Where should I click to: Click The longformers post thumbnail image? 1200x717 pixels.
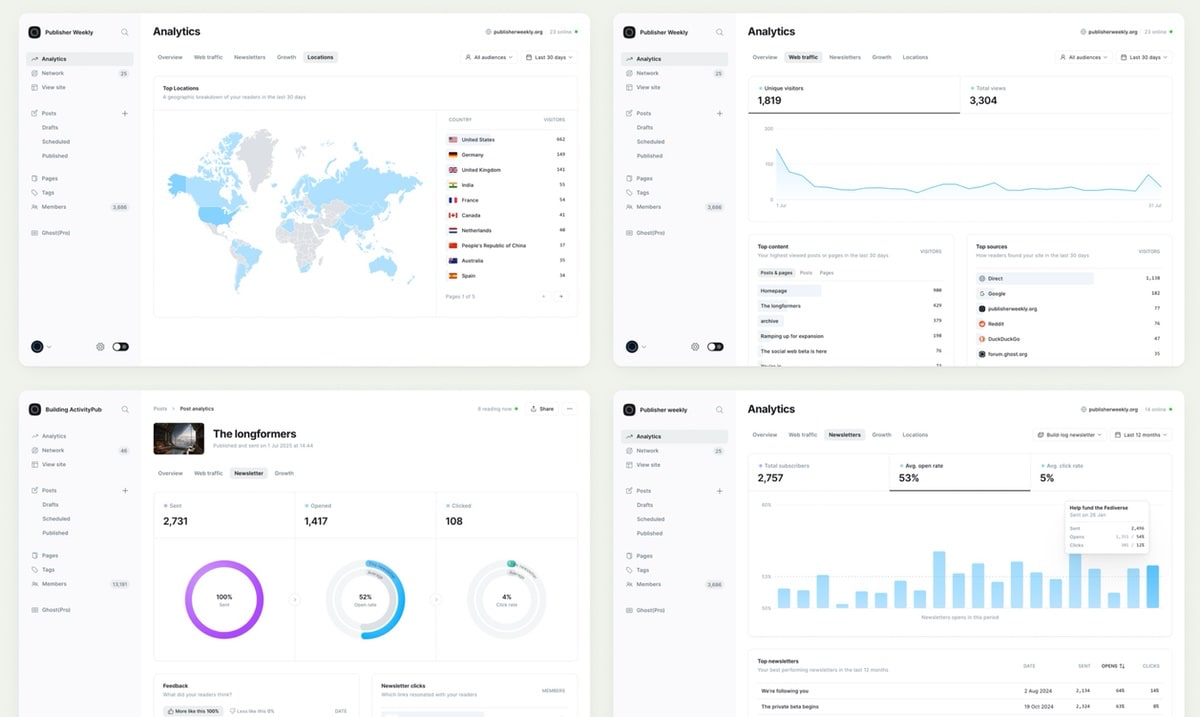pos(179,438)
